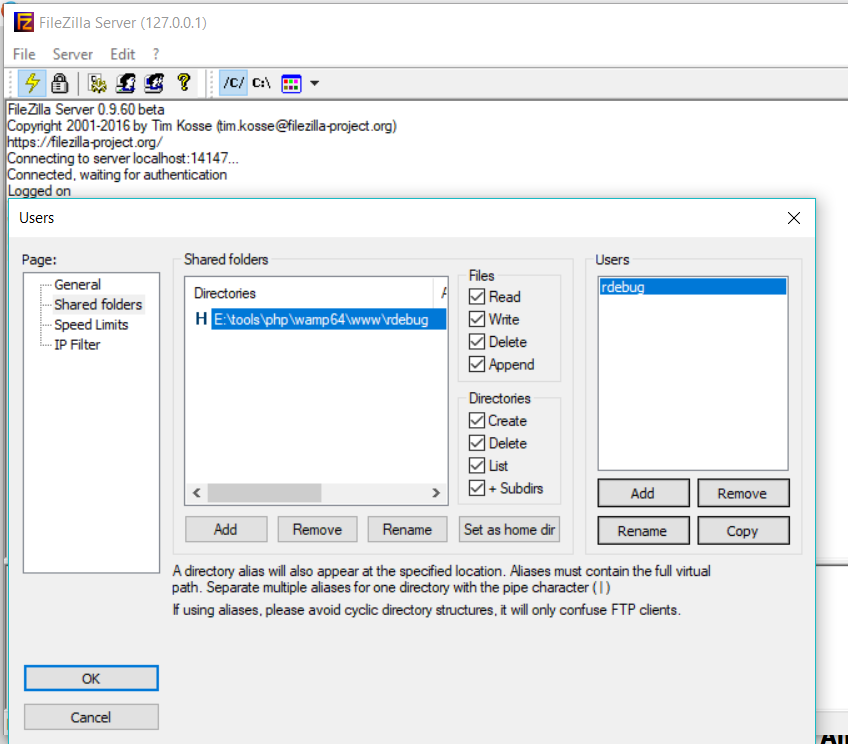Uncheck the Files Append checkbox

[476, 364]
